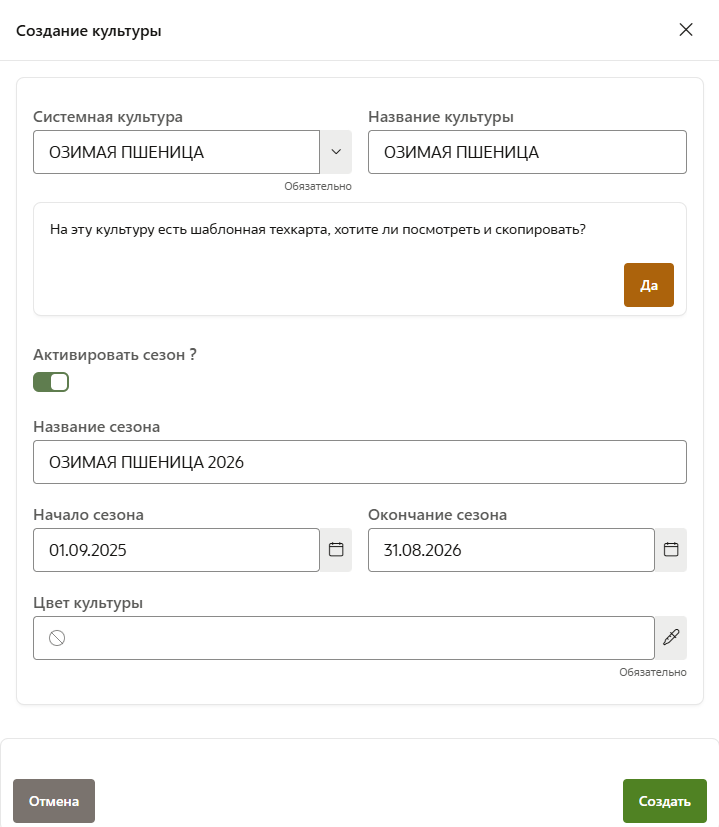Expand the Системная культура dropdown arrow
The image size is (719, 827).
pos(335,152)
